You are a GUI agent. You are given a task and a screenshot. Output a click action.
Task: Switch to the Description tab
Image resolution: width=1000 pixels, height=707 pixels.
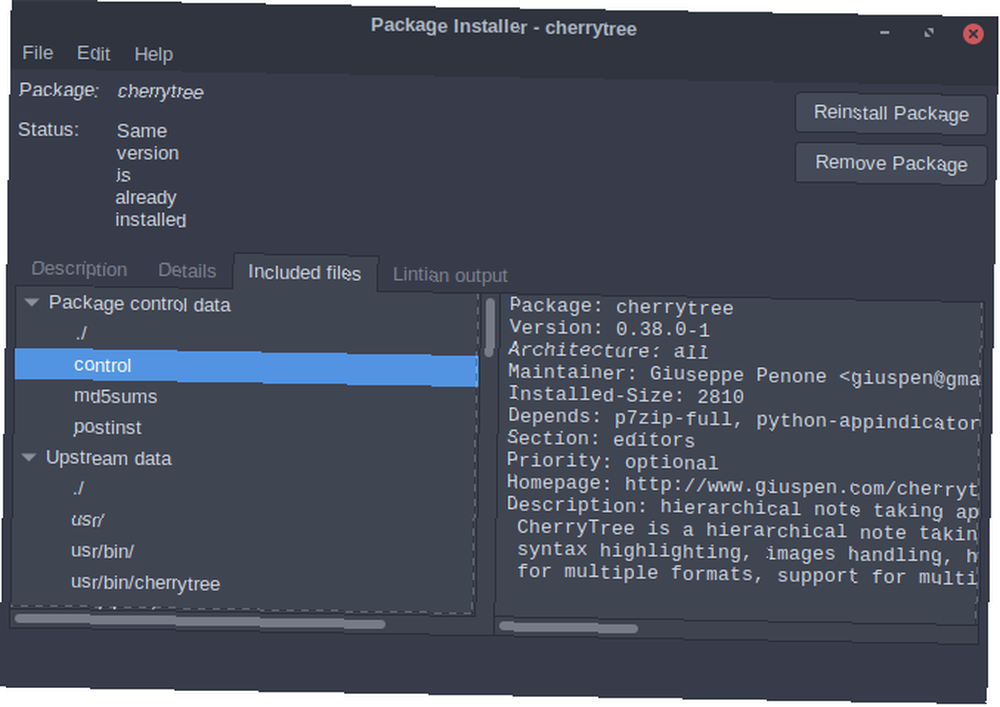(79, 269)
